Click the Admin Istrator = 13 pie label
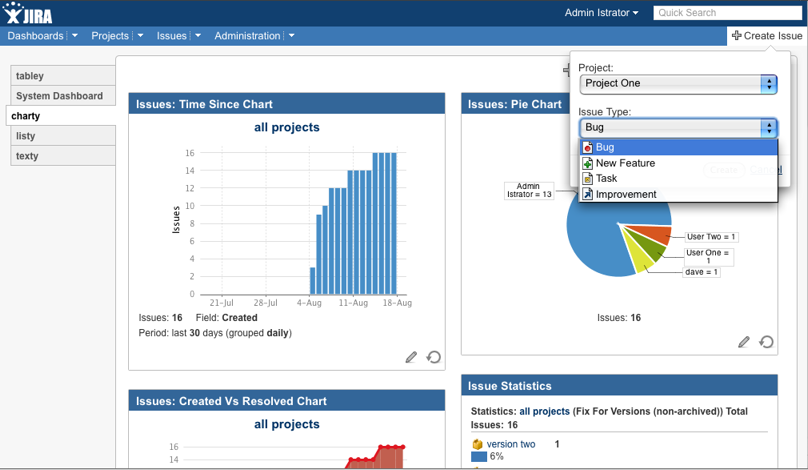The width and height of the screenshot is (808, 470). click(529, 190)
